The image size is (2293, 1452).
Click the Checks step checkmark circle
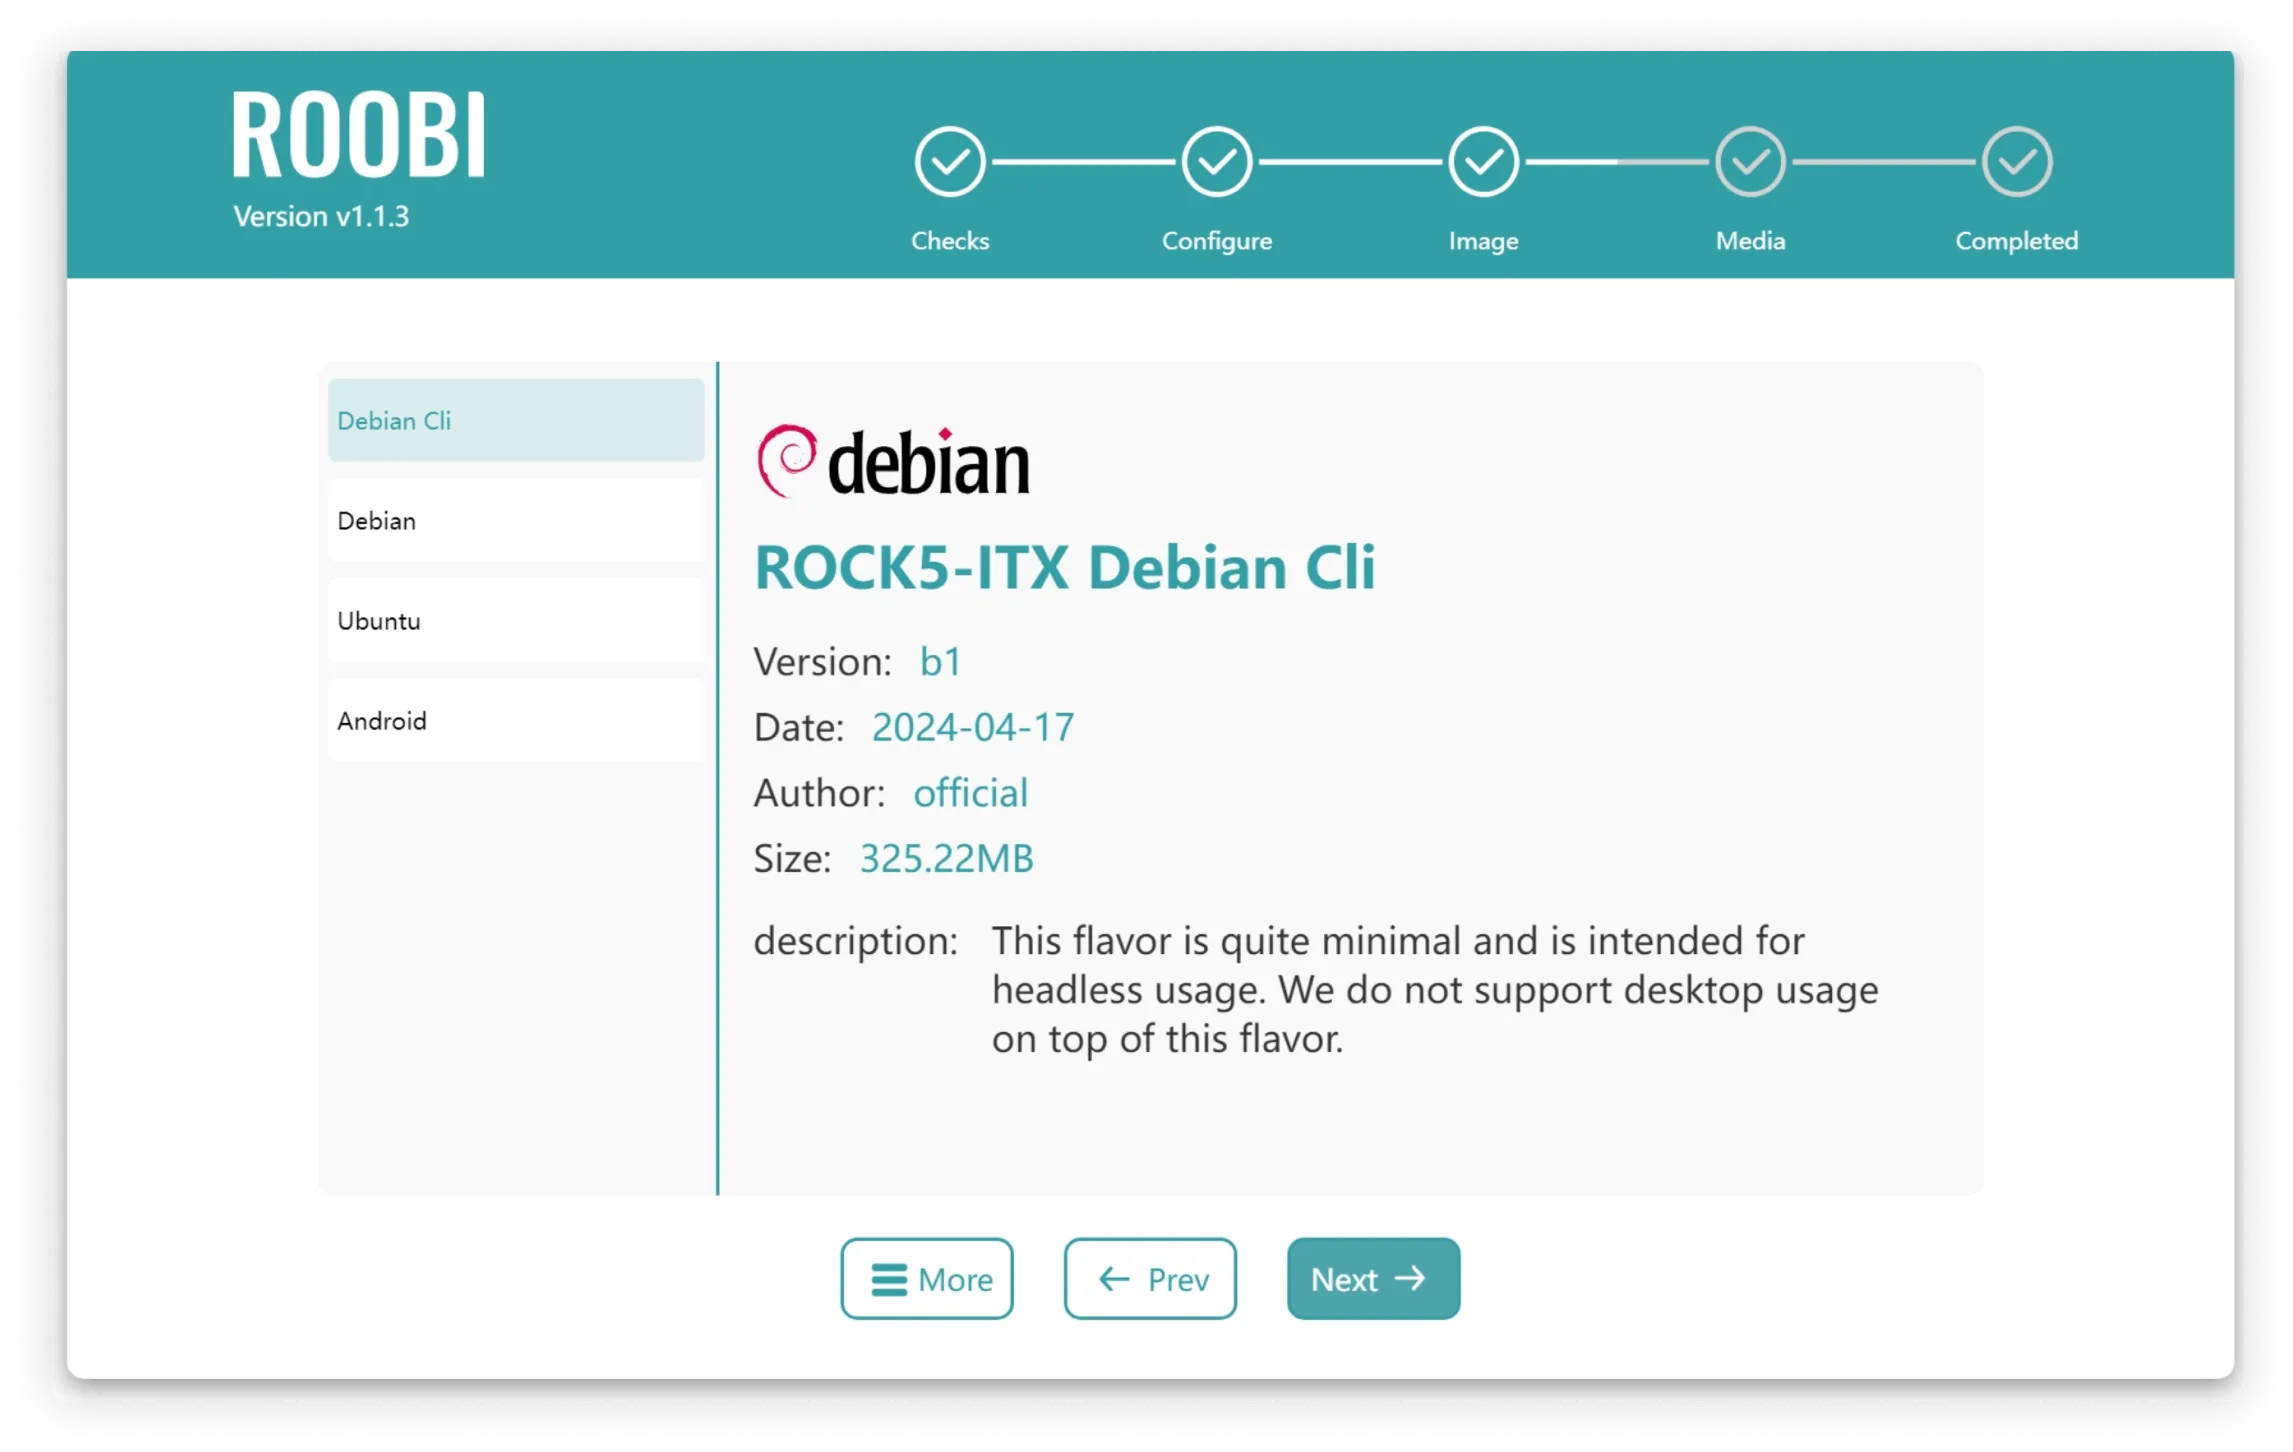[949, 162]
